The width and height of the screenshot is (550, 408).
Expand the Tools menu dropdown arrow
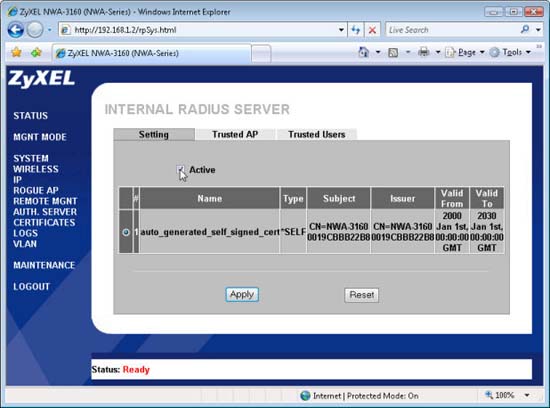(x=528, y=52)
